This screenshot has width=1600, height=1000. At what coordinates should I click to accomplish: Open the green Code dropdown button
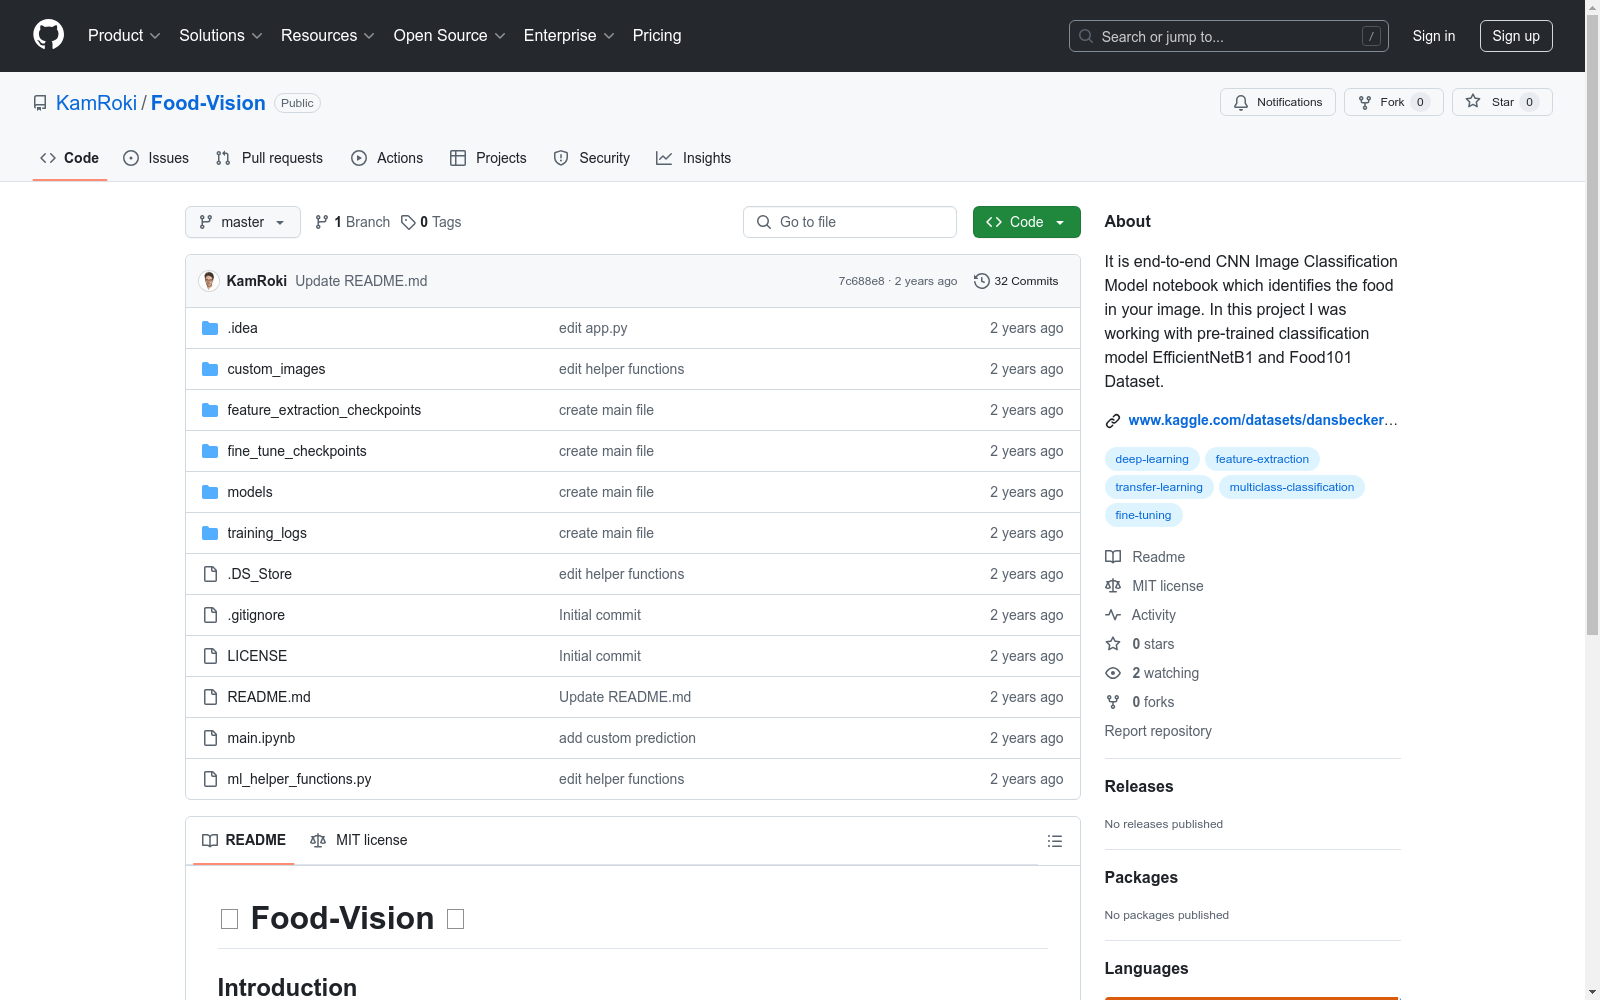point(1026,222)
